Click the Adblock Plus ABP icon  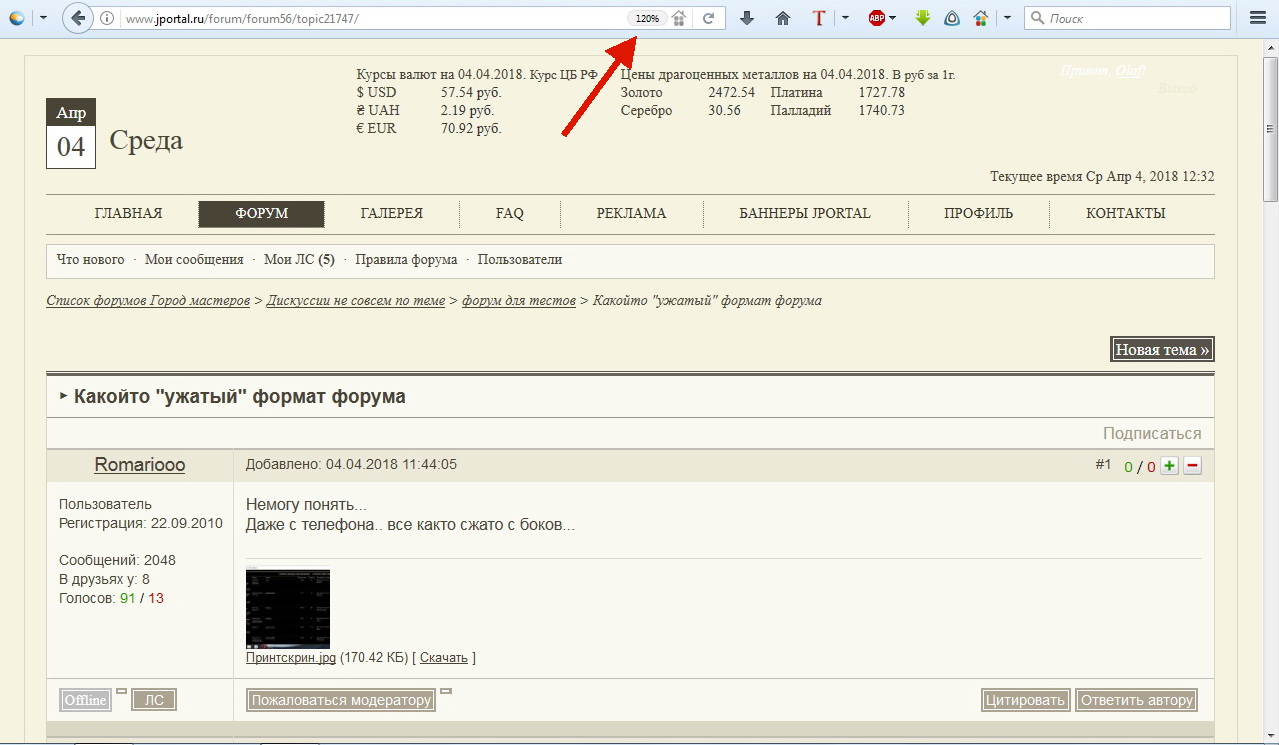[877, 18]
